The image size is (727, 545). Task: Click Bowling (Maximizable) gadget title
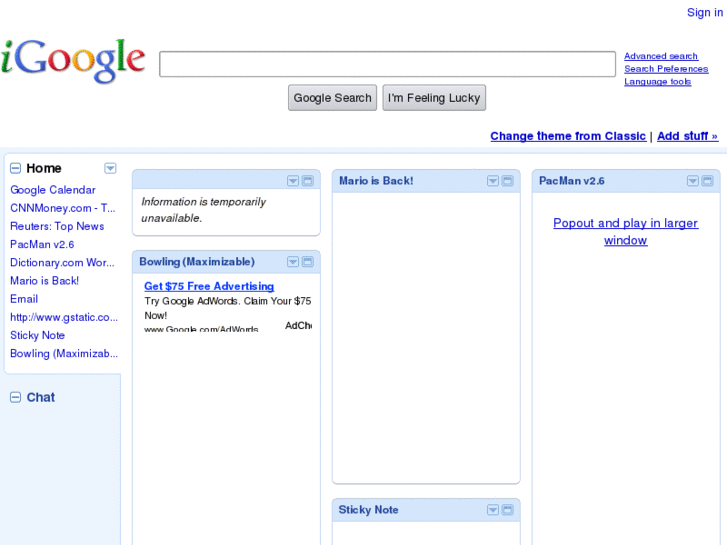tap(197, 262)
